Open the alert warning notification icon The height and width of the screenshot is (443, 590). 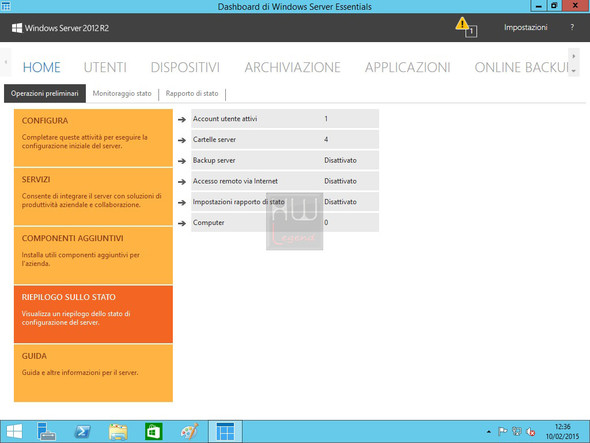(466, 27)
